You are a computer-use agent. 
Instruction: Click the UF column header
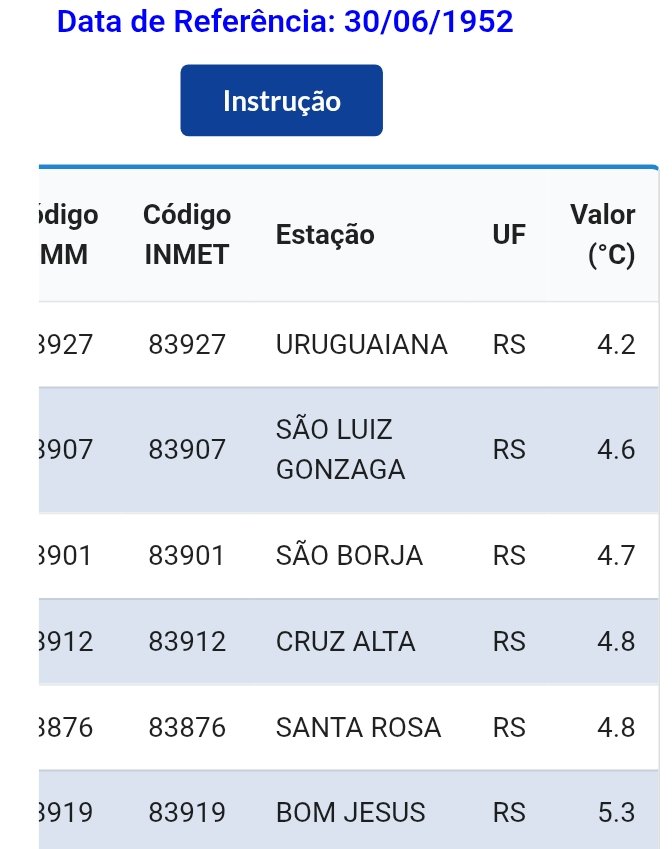[507, 234]
